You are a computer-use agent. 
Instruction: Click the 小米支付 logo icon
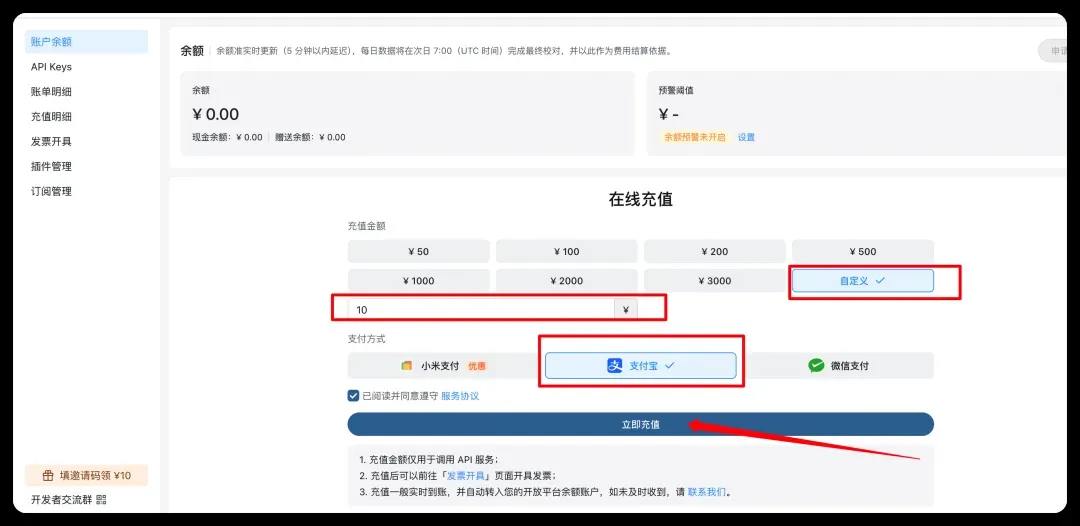click(406, 366)
